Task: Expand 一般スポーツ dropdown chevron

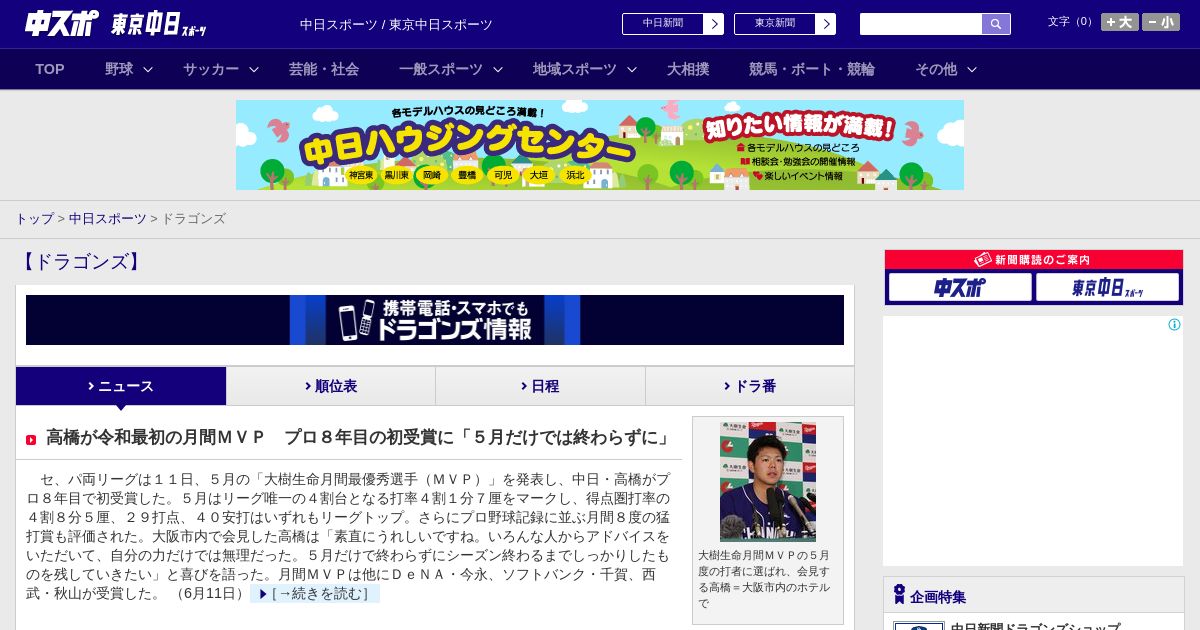Action: pos(498,69)
